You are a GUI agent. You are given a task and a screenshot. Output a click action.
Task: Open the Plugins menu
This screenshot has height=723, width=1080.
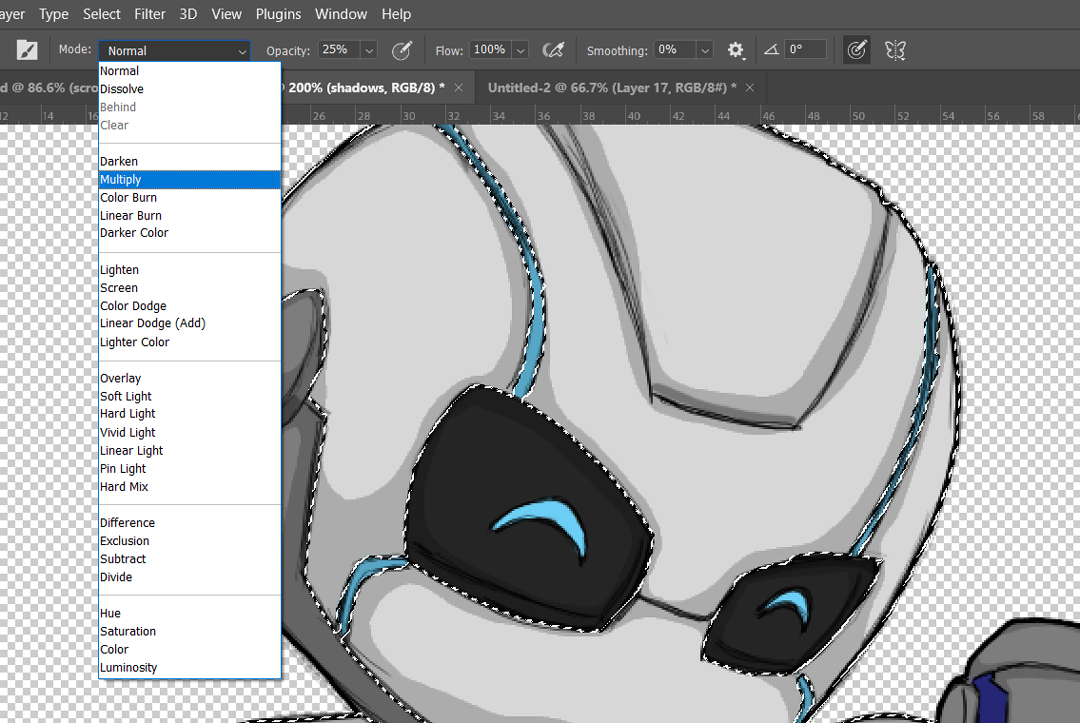click(278, 14)
